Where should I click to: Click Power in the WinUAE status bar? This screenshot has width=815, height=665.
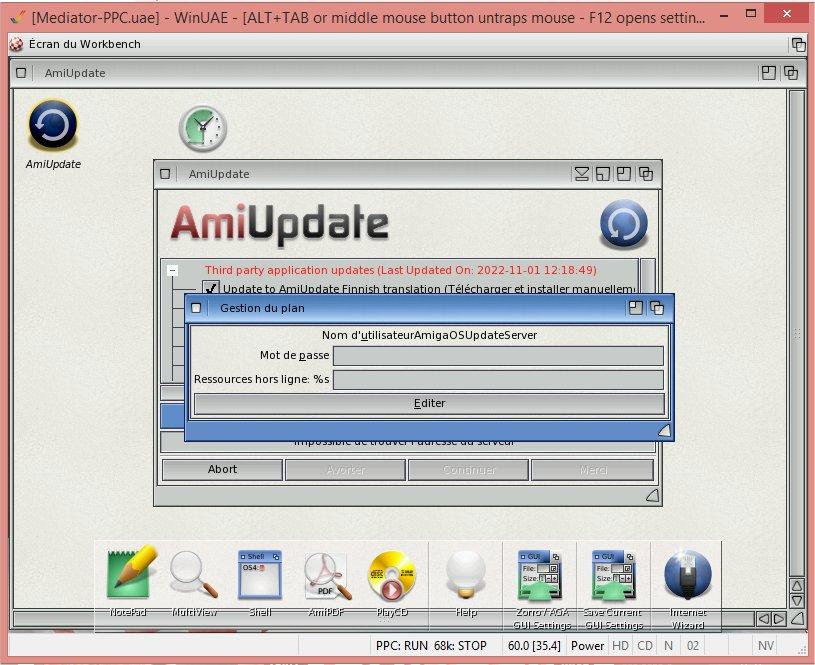(587, 646)
